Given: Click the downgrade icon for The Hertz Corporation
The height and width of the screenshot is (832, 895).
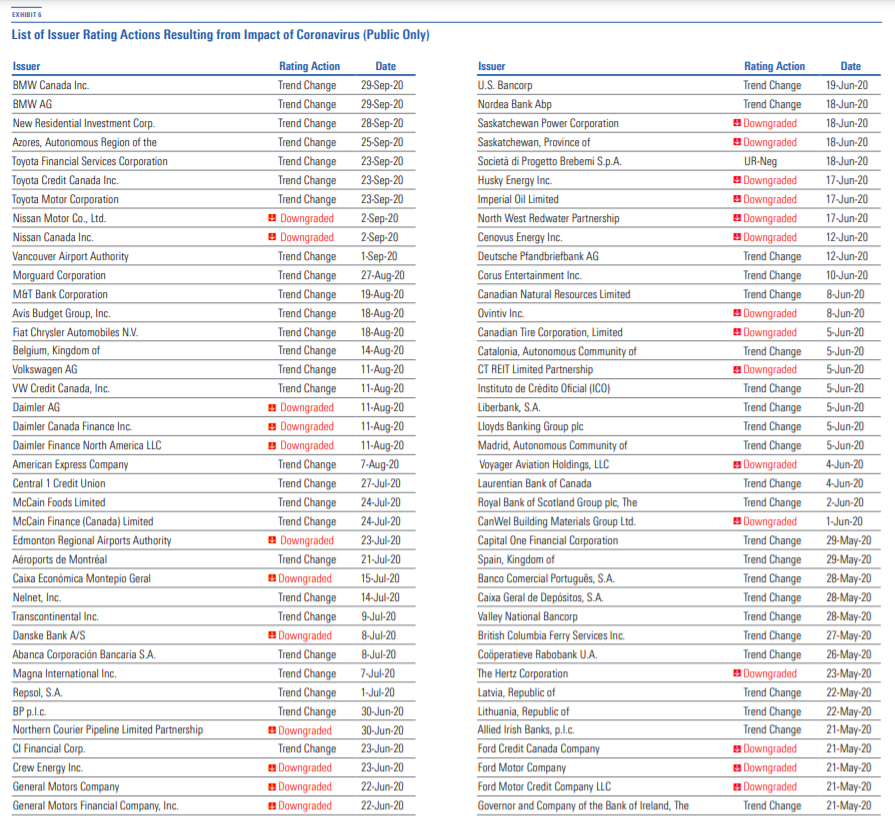Looking at the screenshot, I should click(737, 673).
